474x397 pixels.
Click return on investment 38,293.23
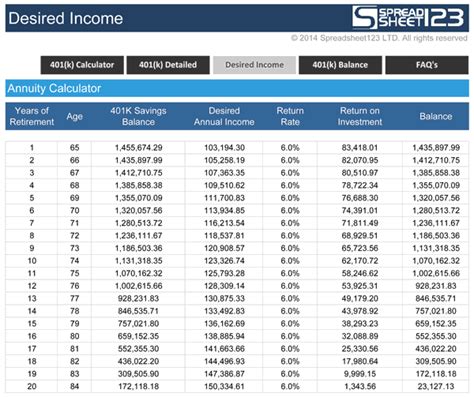[x=360, y=324]
